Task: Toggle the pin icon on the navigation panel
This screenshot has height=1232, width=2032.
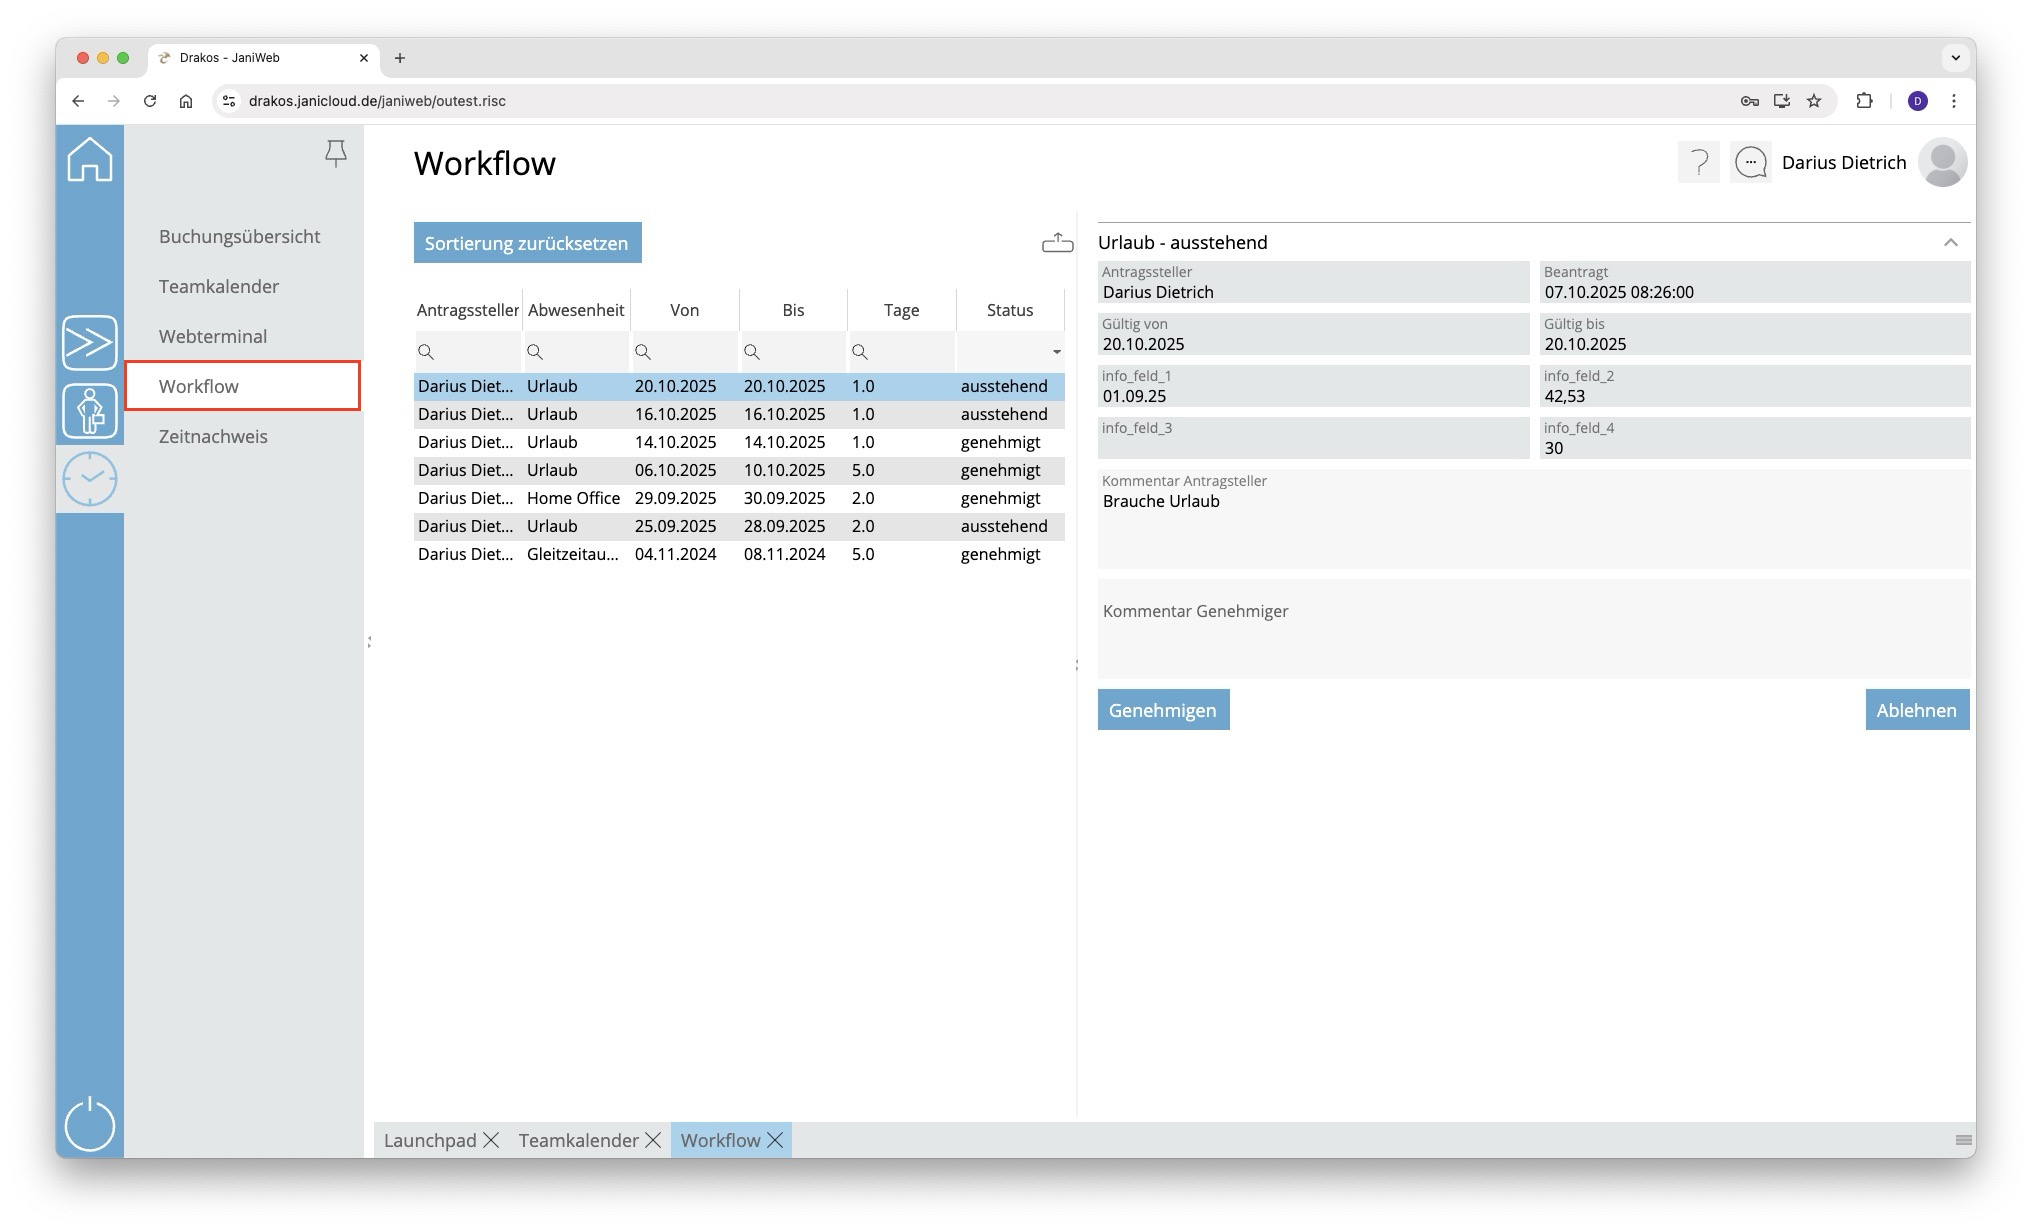Action: click(336, 153)
